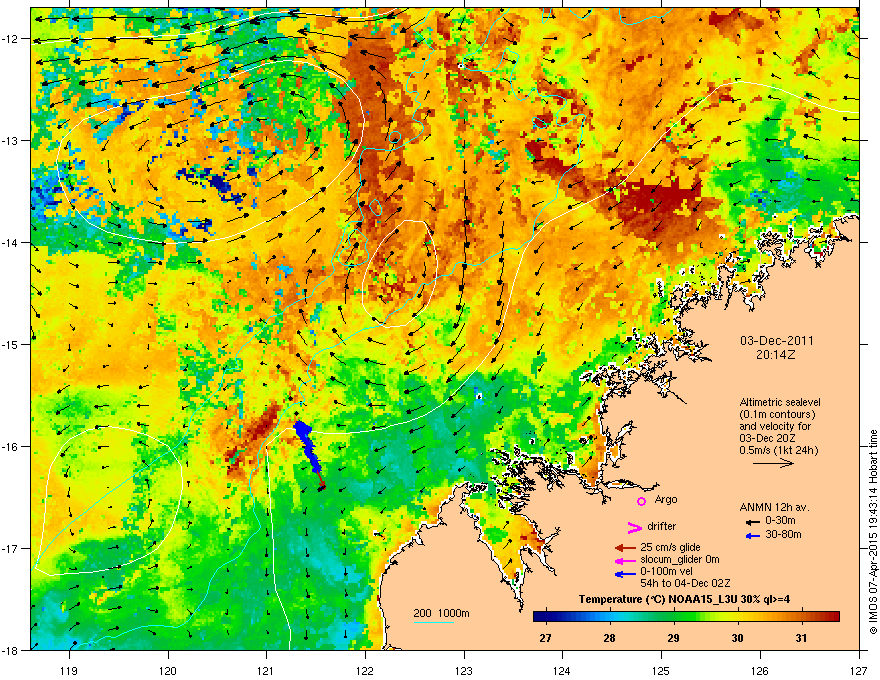Click the '200 1000m' depth label

[441, 613]
